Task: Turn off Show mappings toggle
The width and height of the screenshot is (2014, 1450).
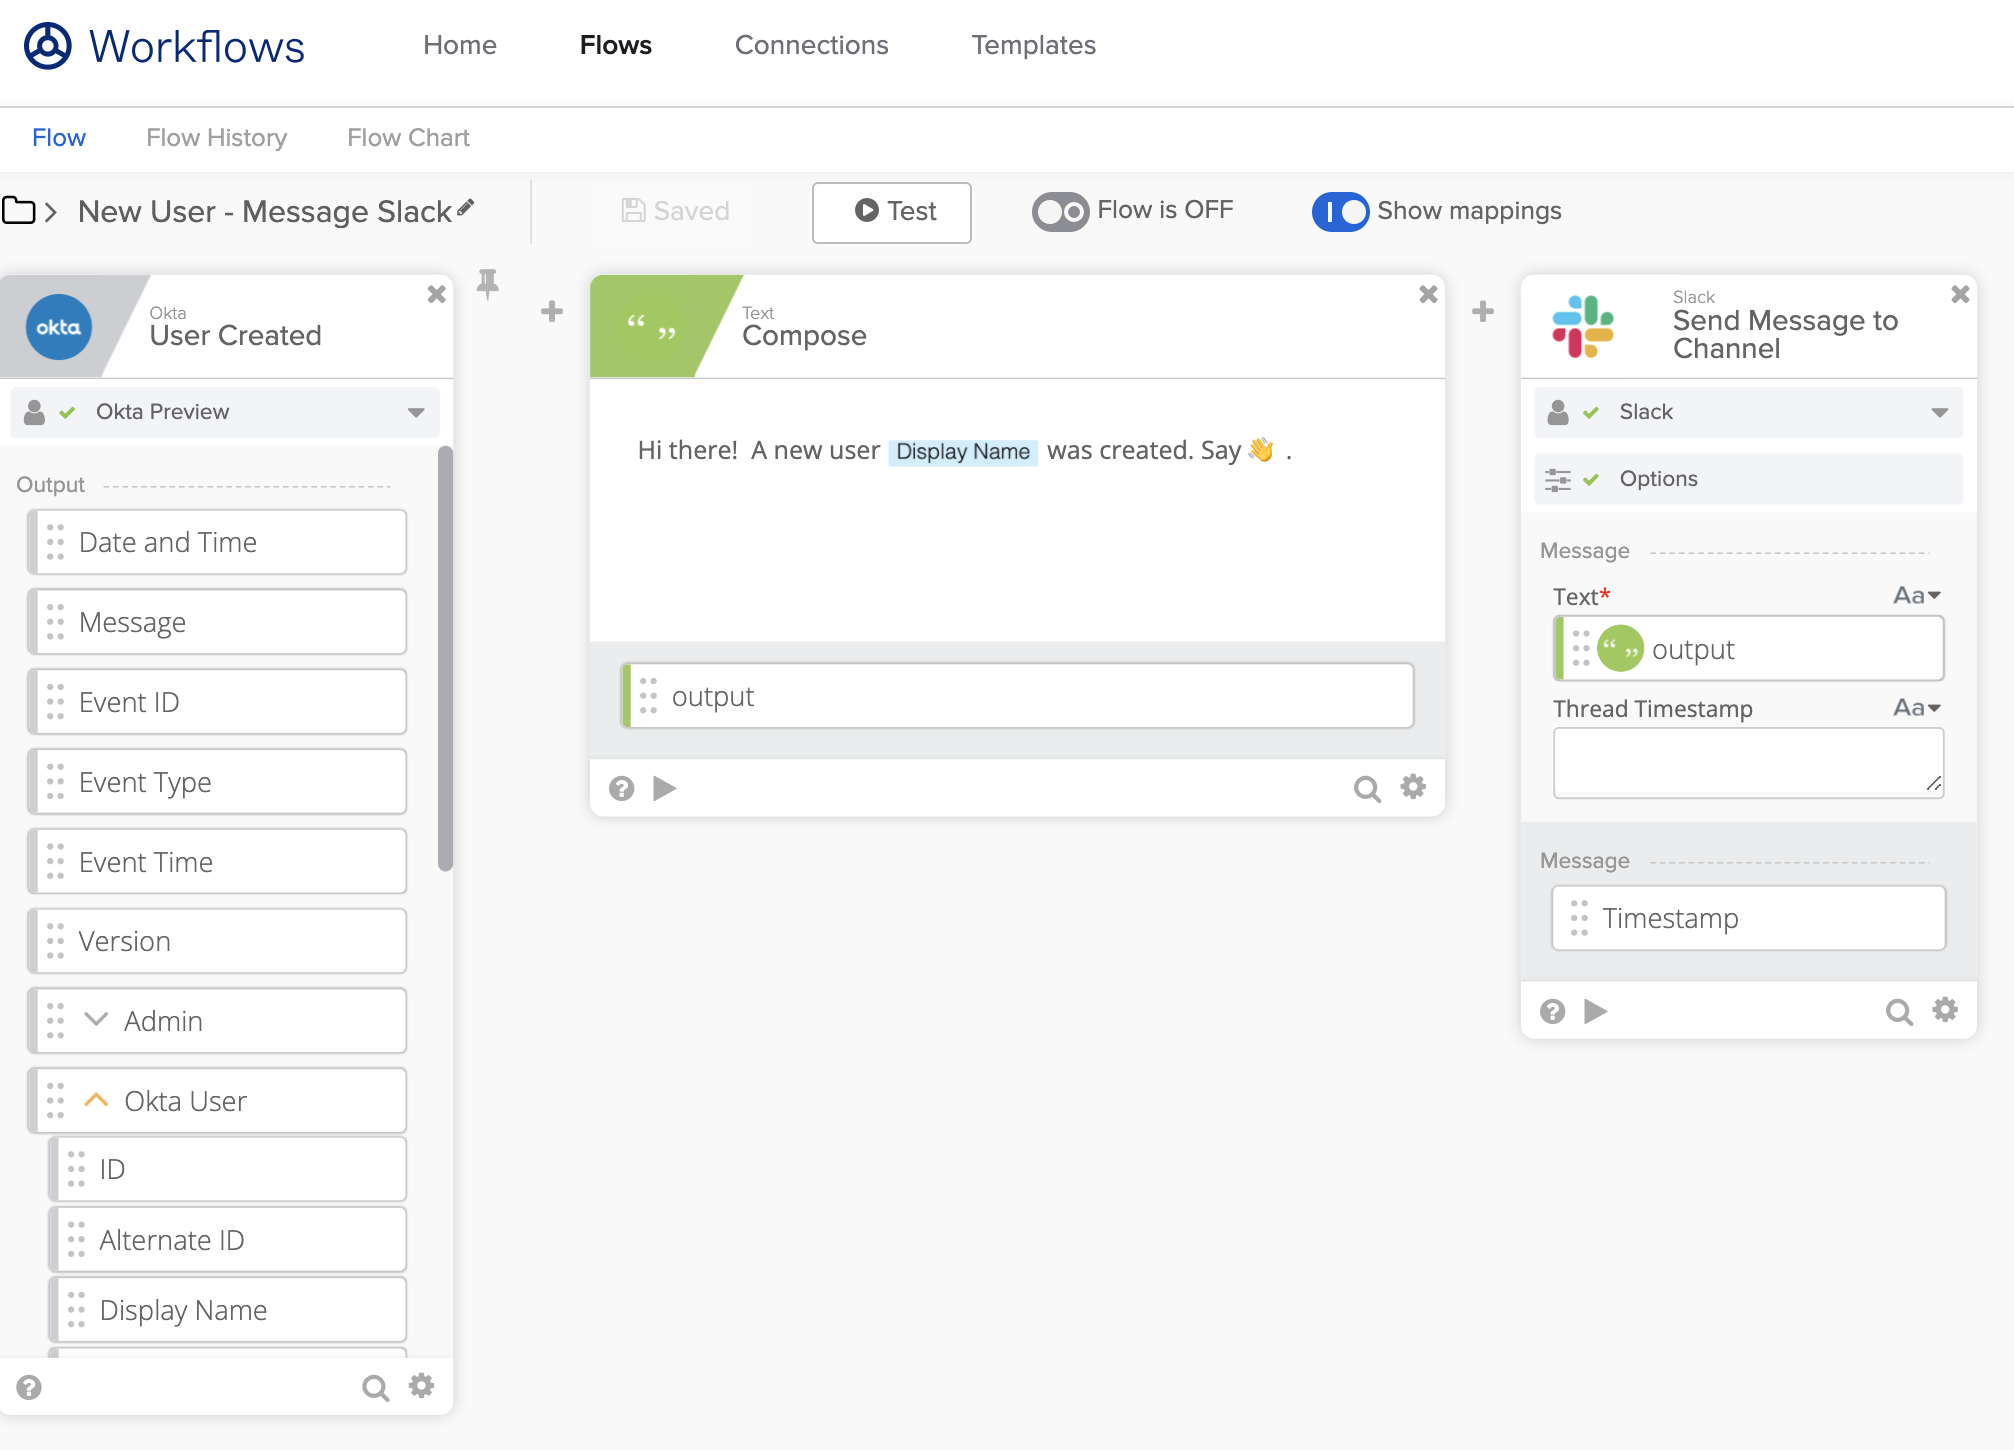Action: click(1340, 211)
